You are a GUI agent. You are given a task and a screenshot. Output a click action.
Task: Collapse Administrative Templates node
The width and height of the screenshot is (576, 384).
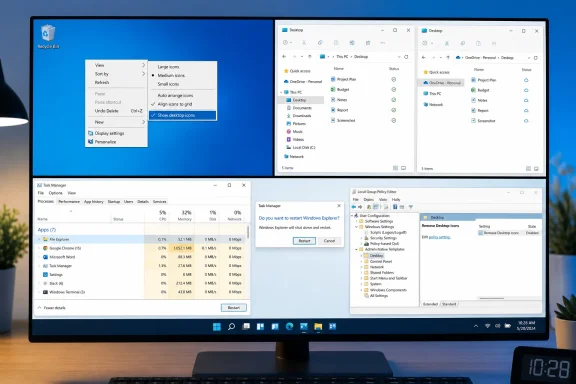[x=356, y=250]
